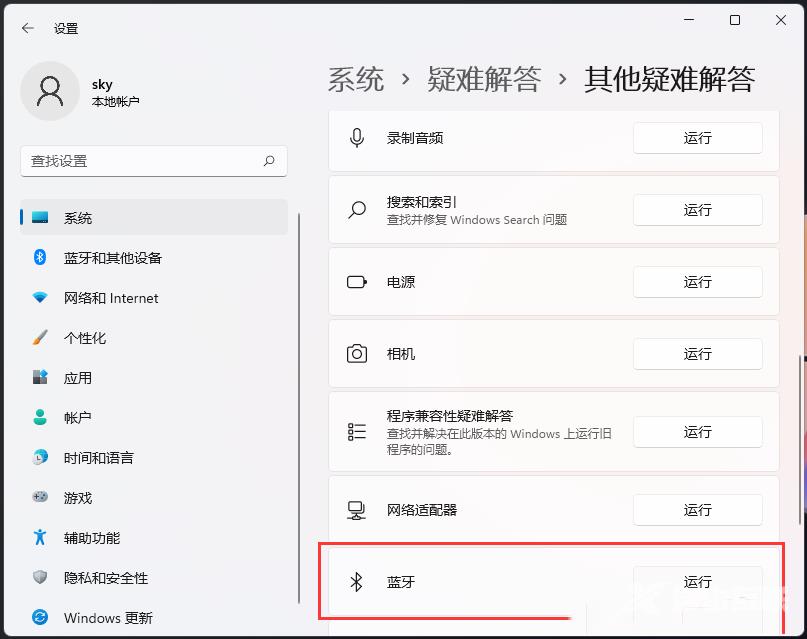
Task: Click the 隐私和安全性 shield icon
Action: click(x=40, y=578)
